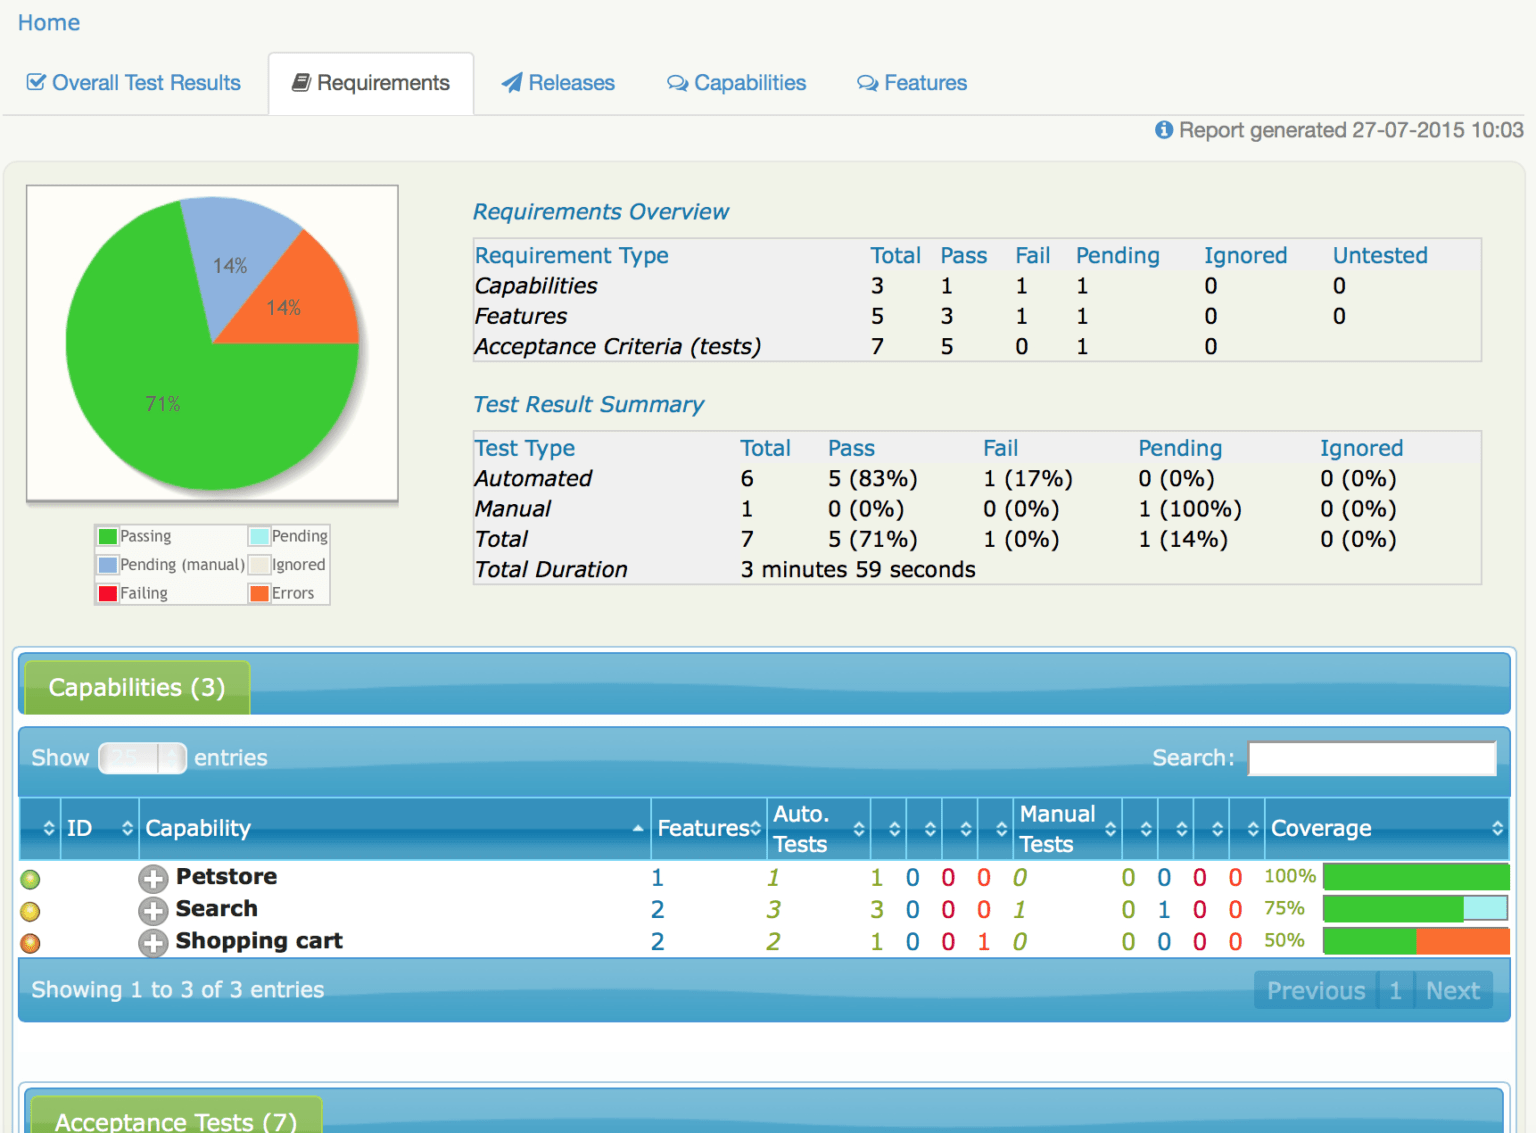
Task: Switch to the Overall Test Results tab
Action: point(144,82)
